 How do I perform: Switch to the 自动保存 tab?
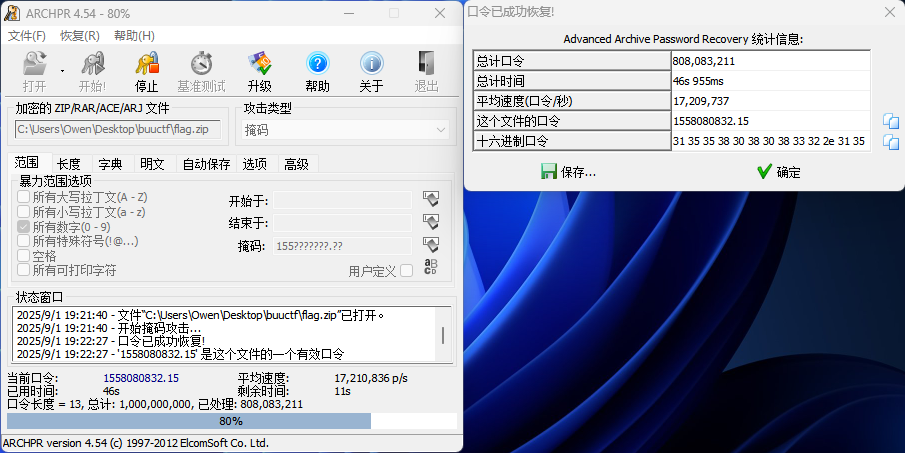tap(206, 164)
